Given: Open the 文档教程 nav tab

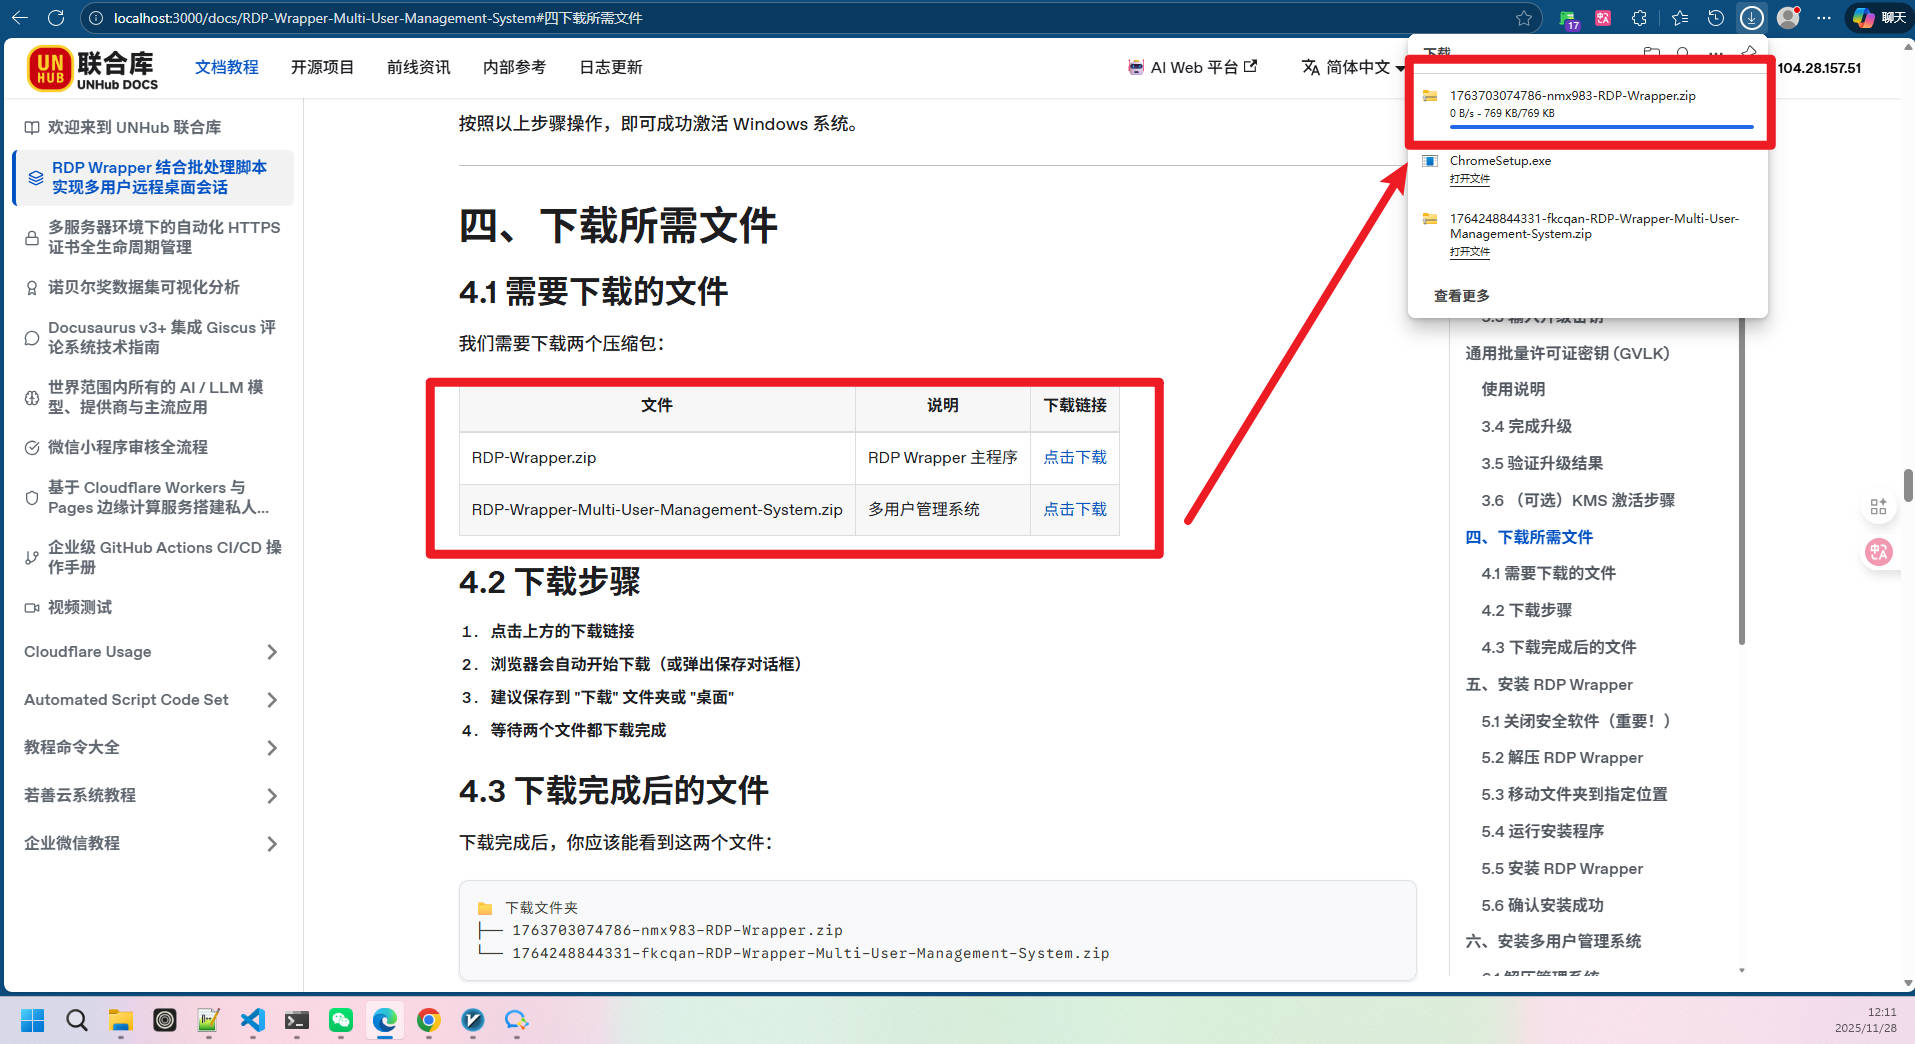Looking at the screenshot, I should (x=226, y=67).
